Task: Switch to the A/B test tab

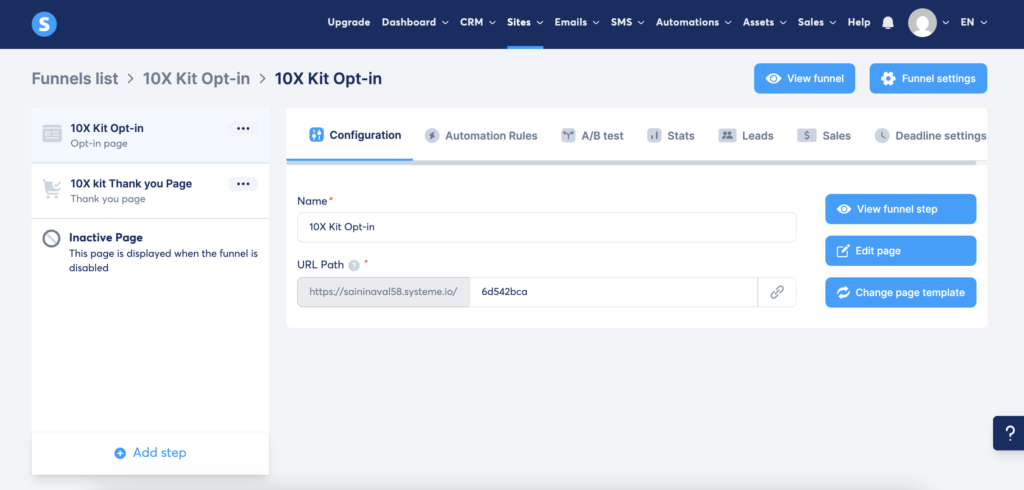Action: click(x=592, y=136)
